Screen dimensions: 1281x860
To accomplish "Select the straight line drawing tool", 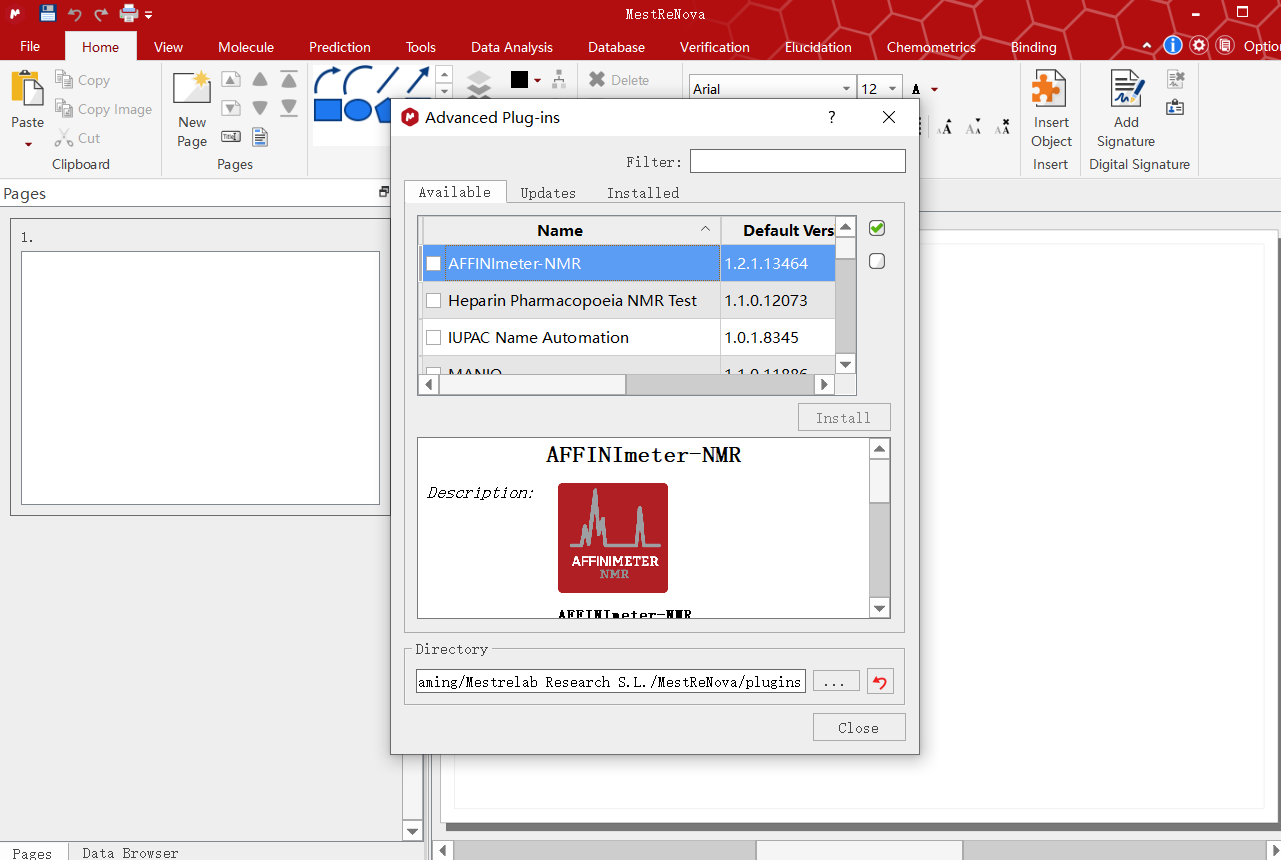I will pyautogui.click(x=388, y=79).
